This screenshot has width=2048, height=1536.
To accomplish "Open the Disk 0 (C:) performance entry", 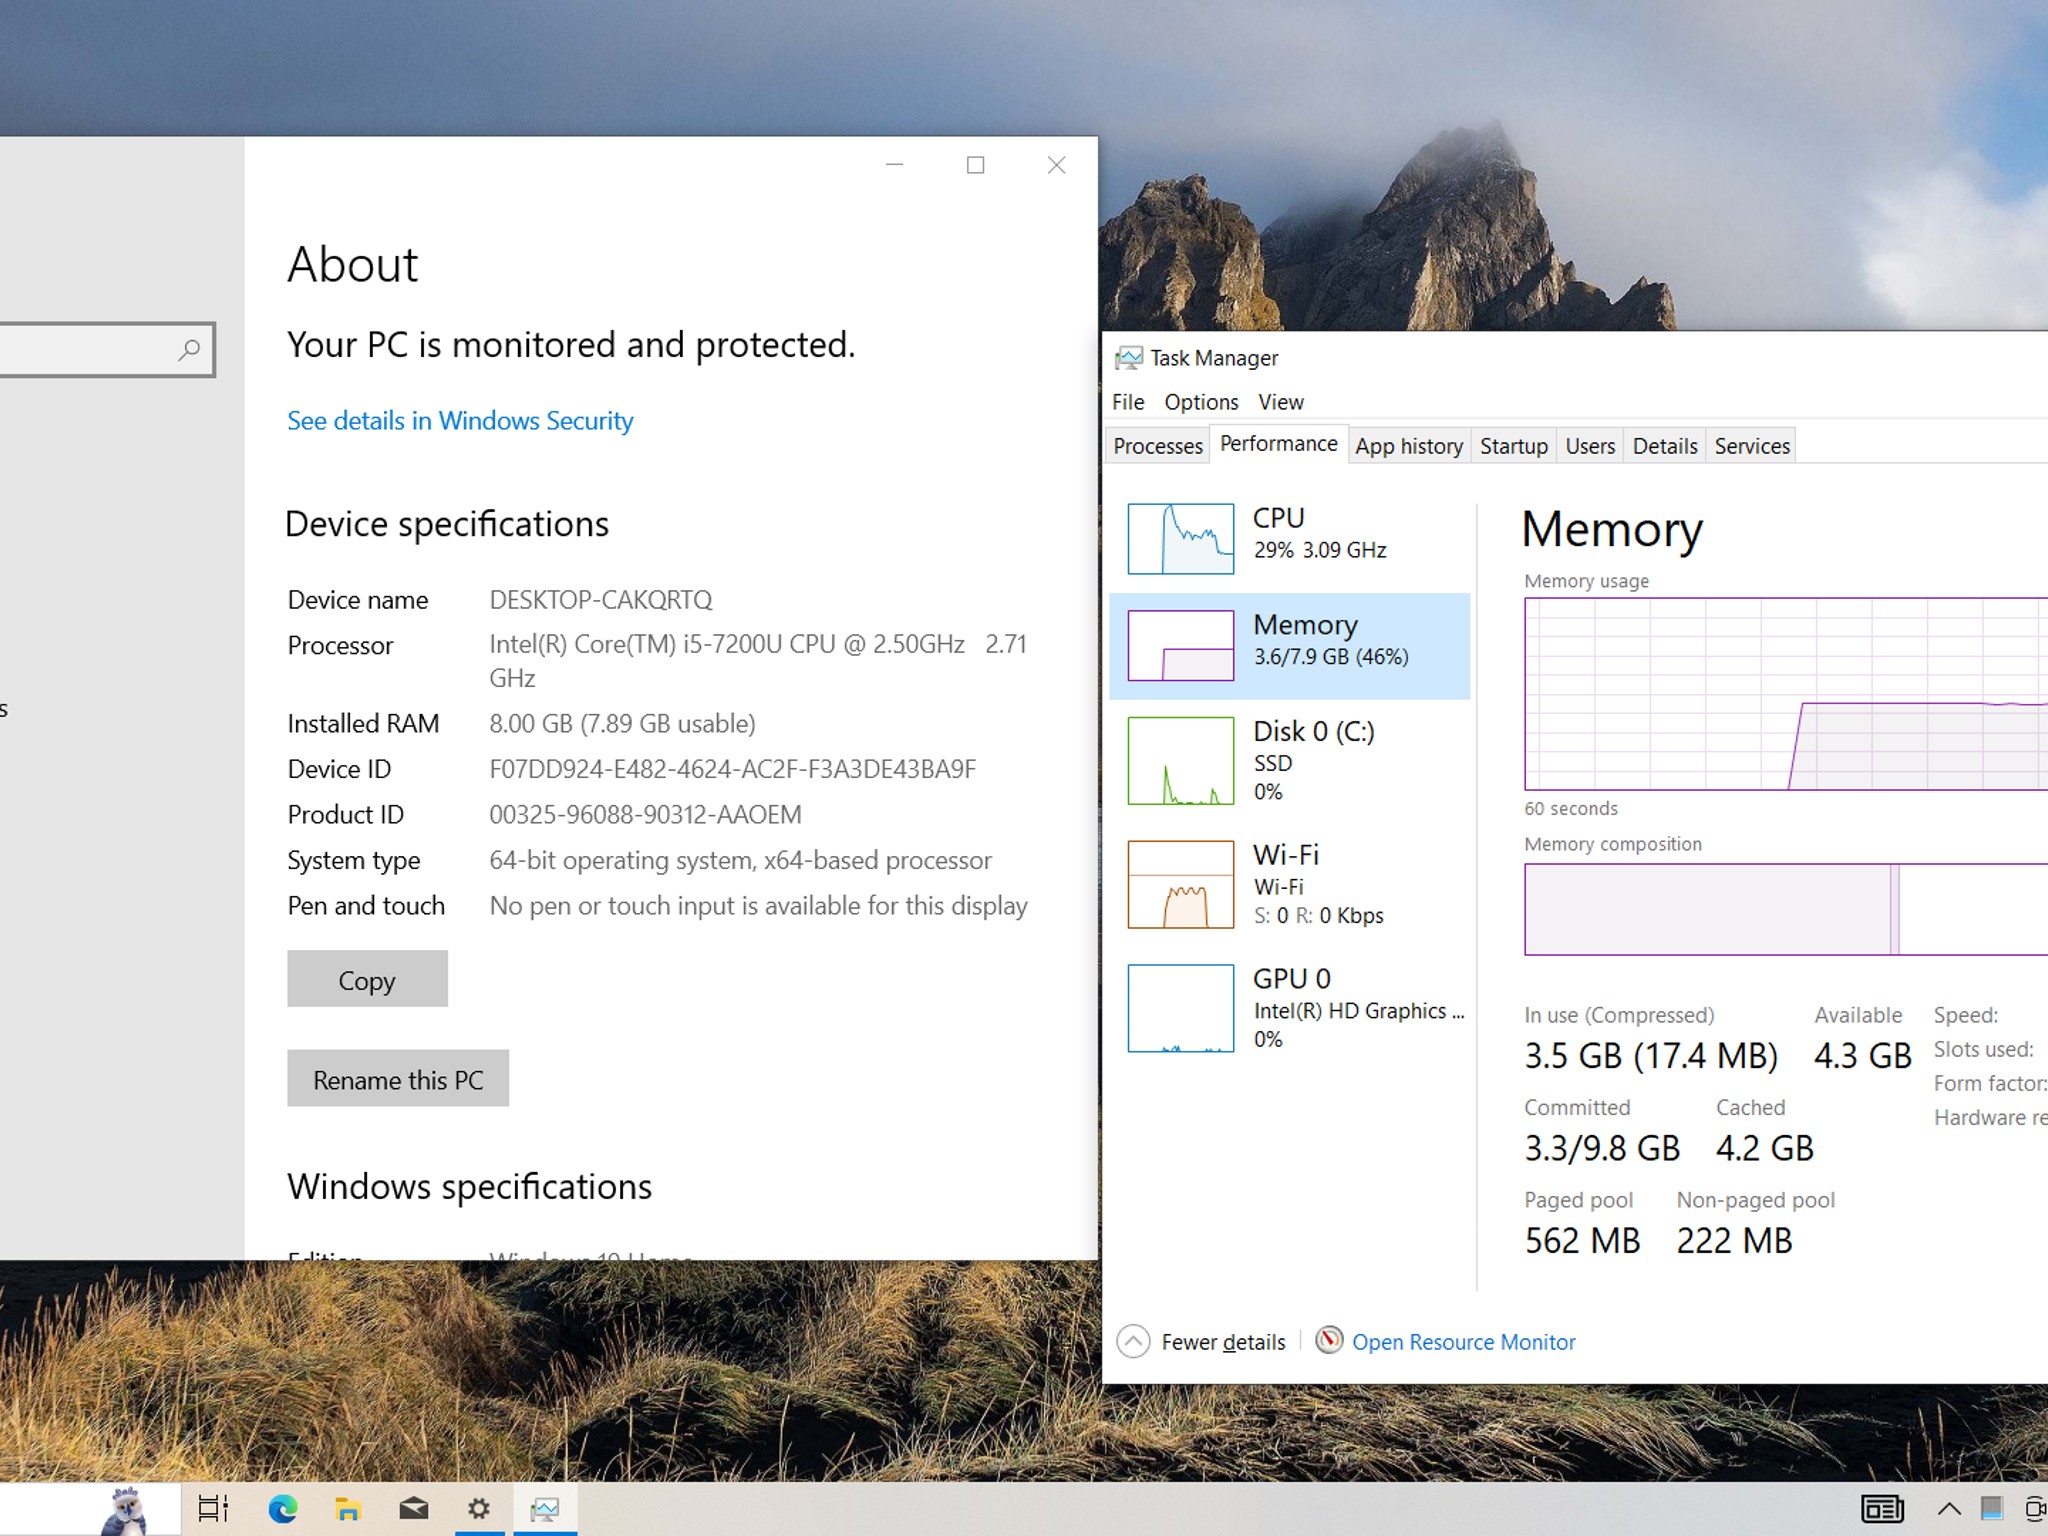I will [x=1289, y=760].
